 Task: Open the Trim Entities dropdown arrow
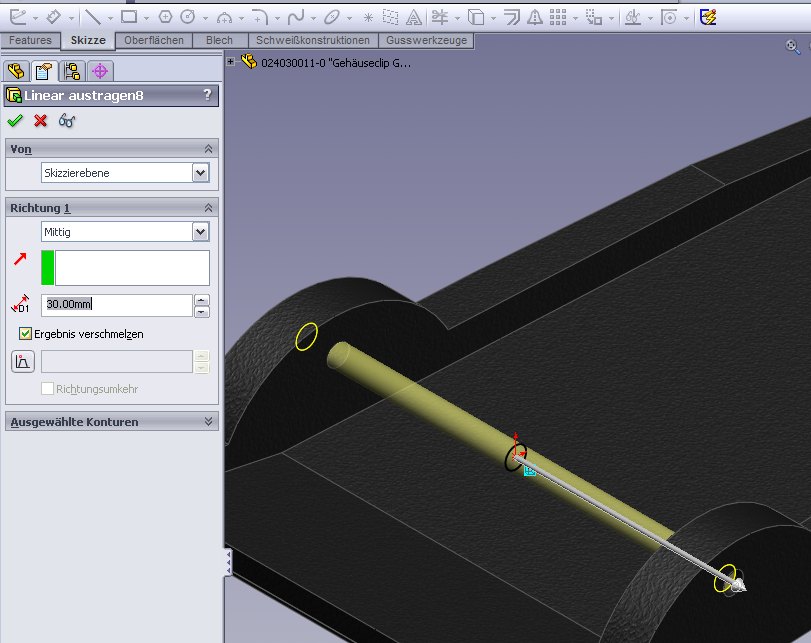point(457,19)
